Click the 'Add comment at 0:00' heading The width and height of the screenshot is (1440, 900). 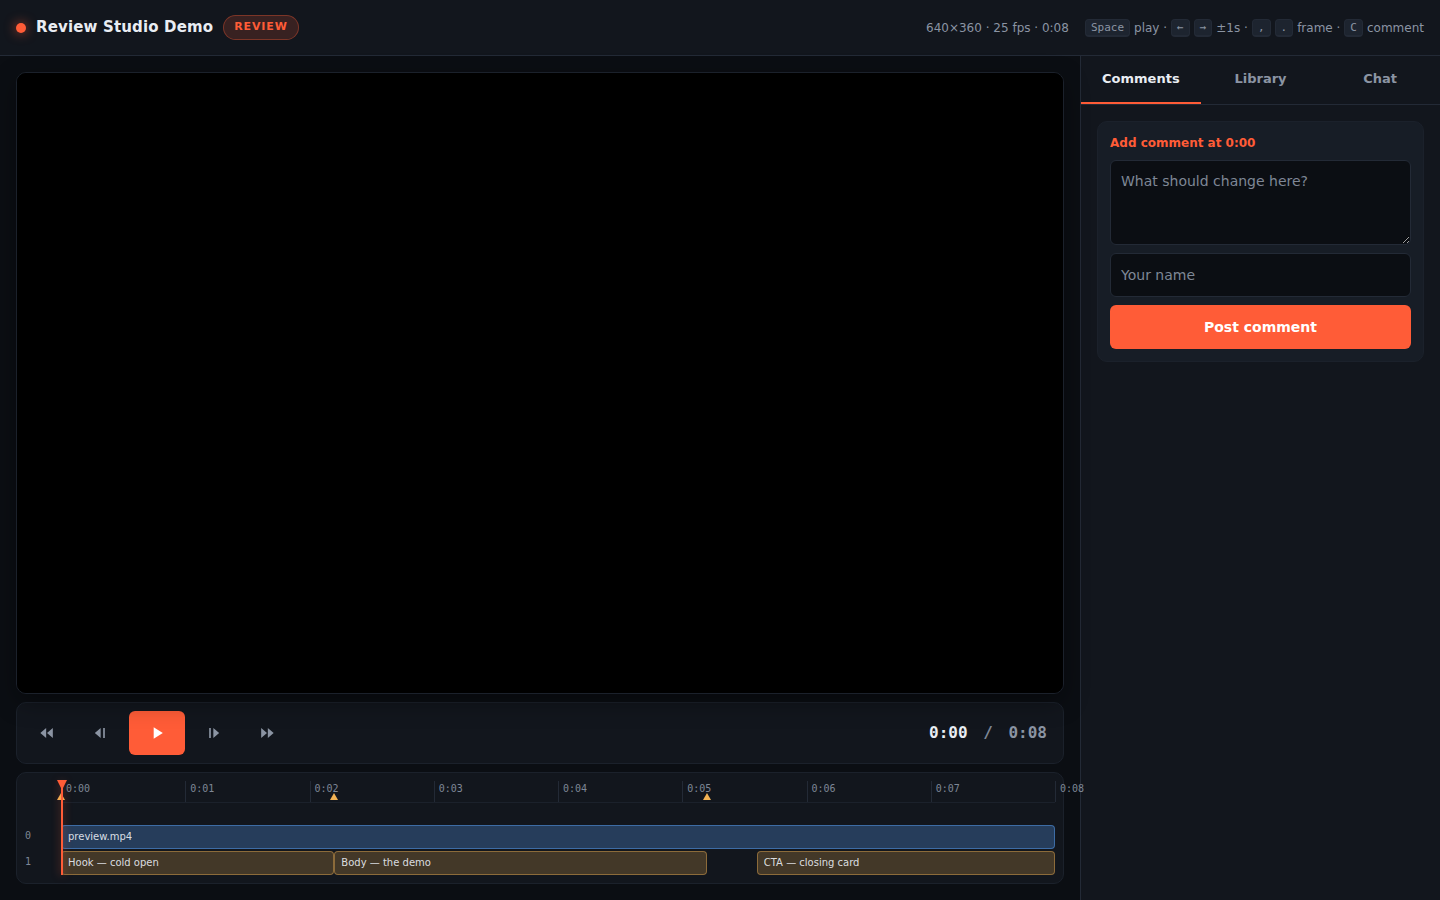[1182, 143]
